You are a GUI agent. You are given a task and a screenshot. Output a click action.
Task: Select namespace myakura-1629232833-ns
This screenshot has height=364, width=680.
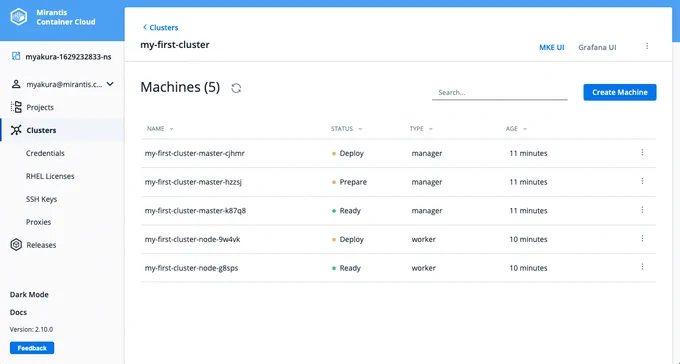(x=68, y=57)
